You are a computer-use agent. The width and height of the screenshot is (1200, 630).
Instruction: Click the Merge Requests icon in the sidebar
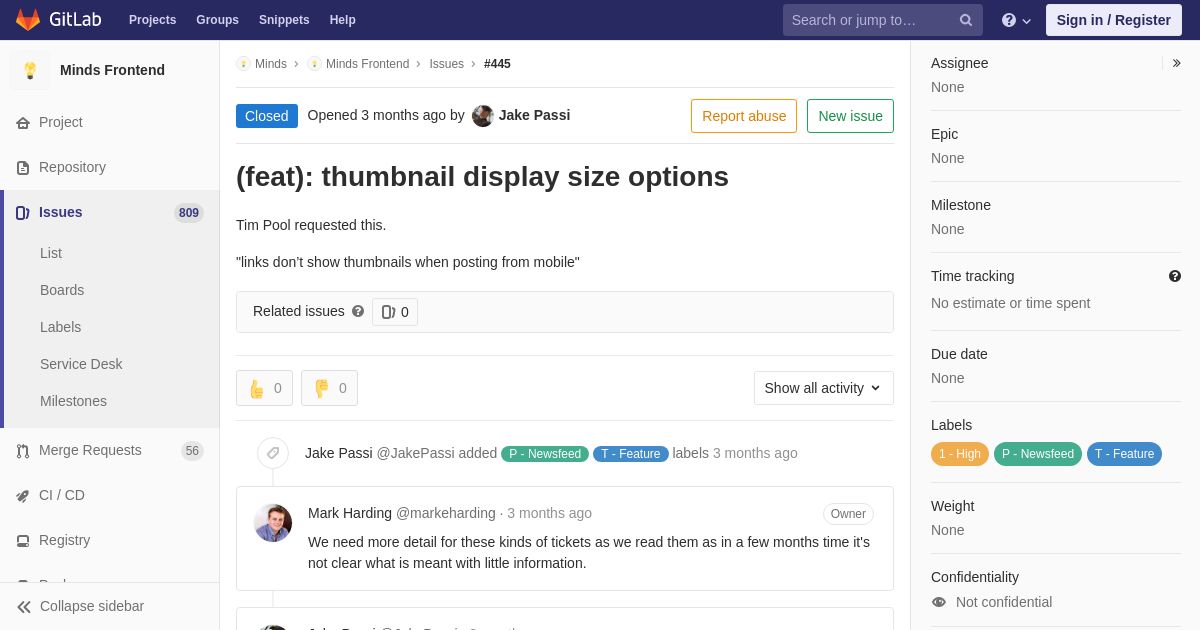pos(23,451)
